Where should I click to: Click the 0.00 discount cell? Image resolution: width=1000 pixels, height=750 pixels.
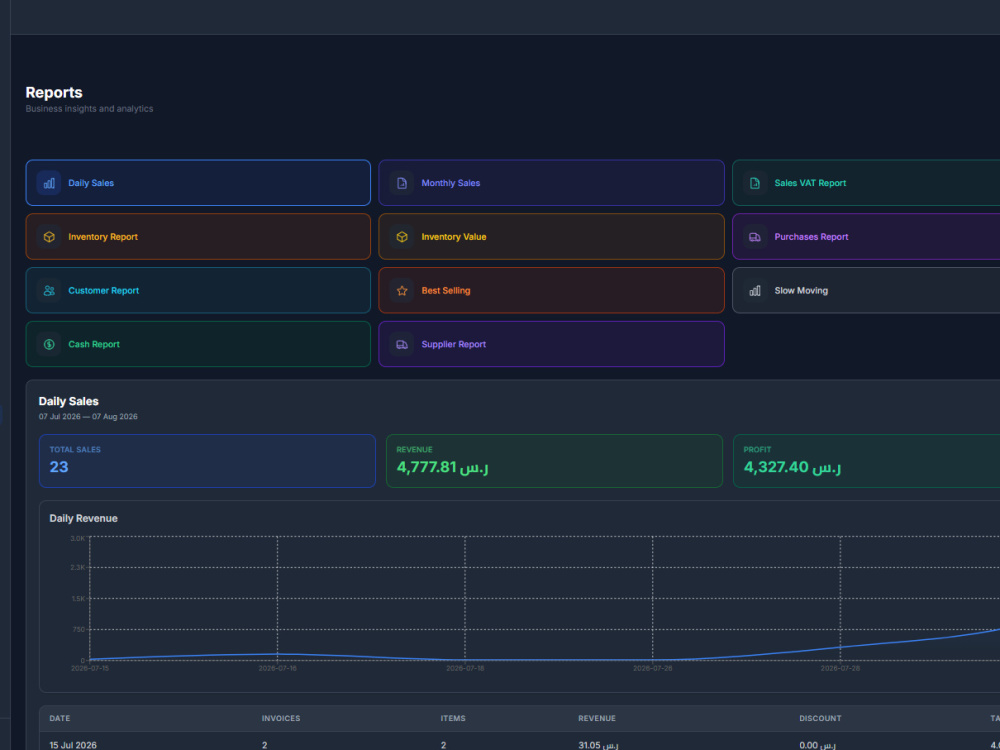[x=818, y=745]
